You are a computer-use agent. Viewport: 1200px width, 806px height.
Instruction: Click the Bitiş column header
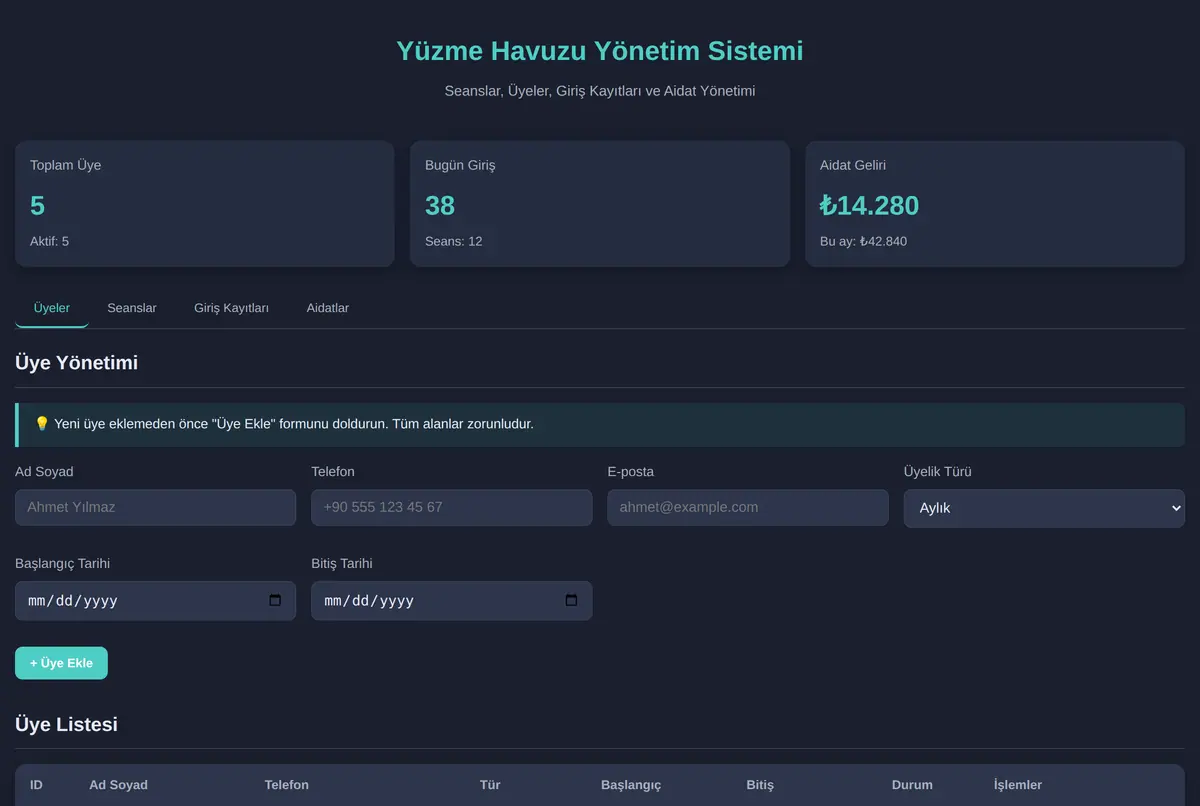point(760,785)
